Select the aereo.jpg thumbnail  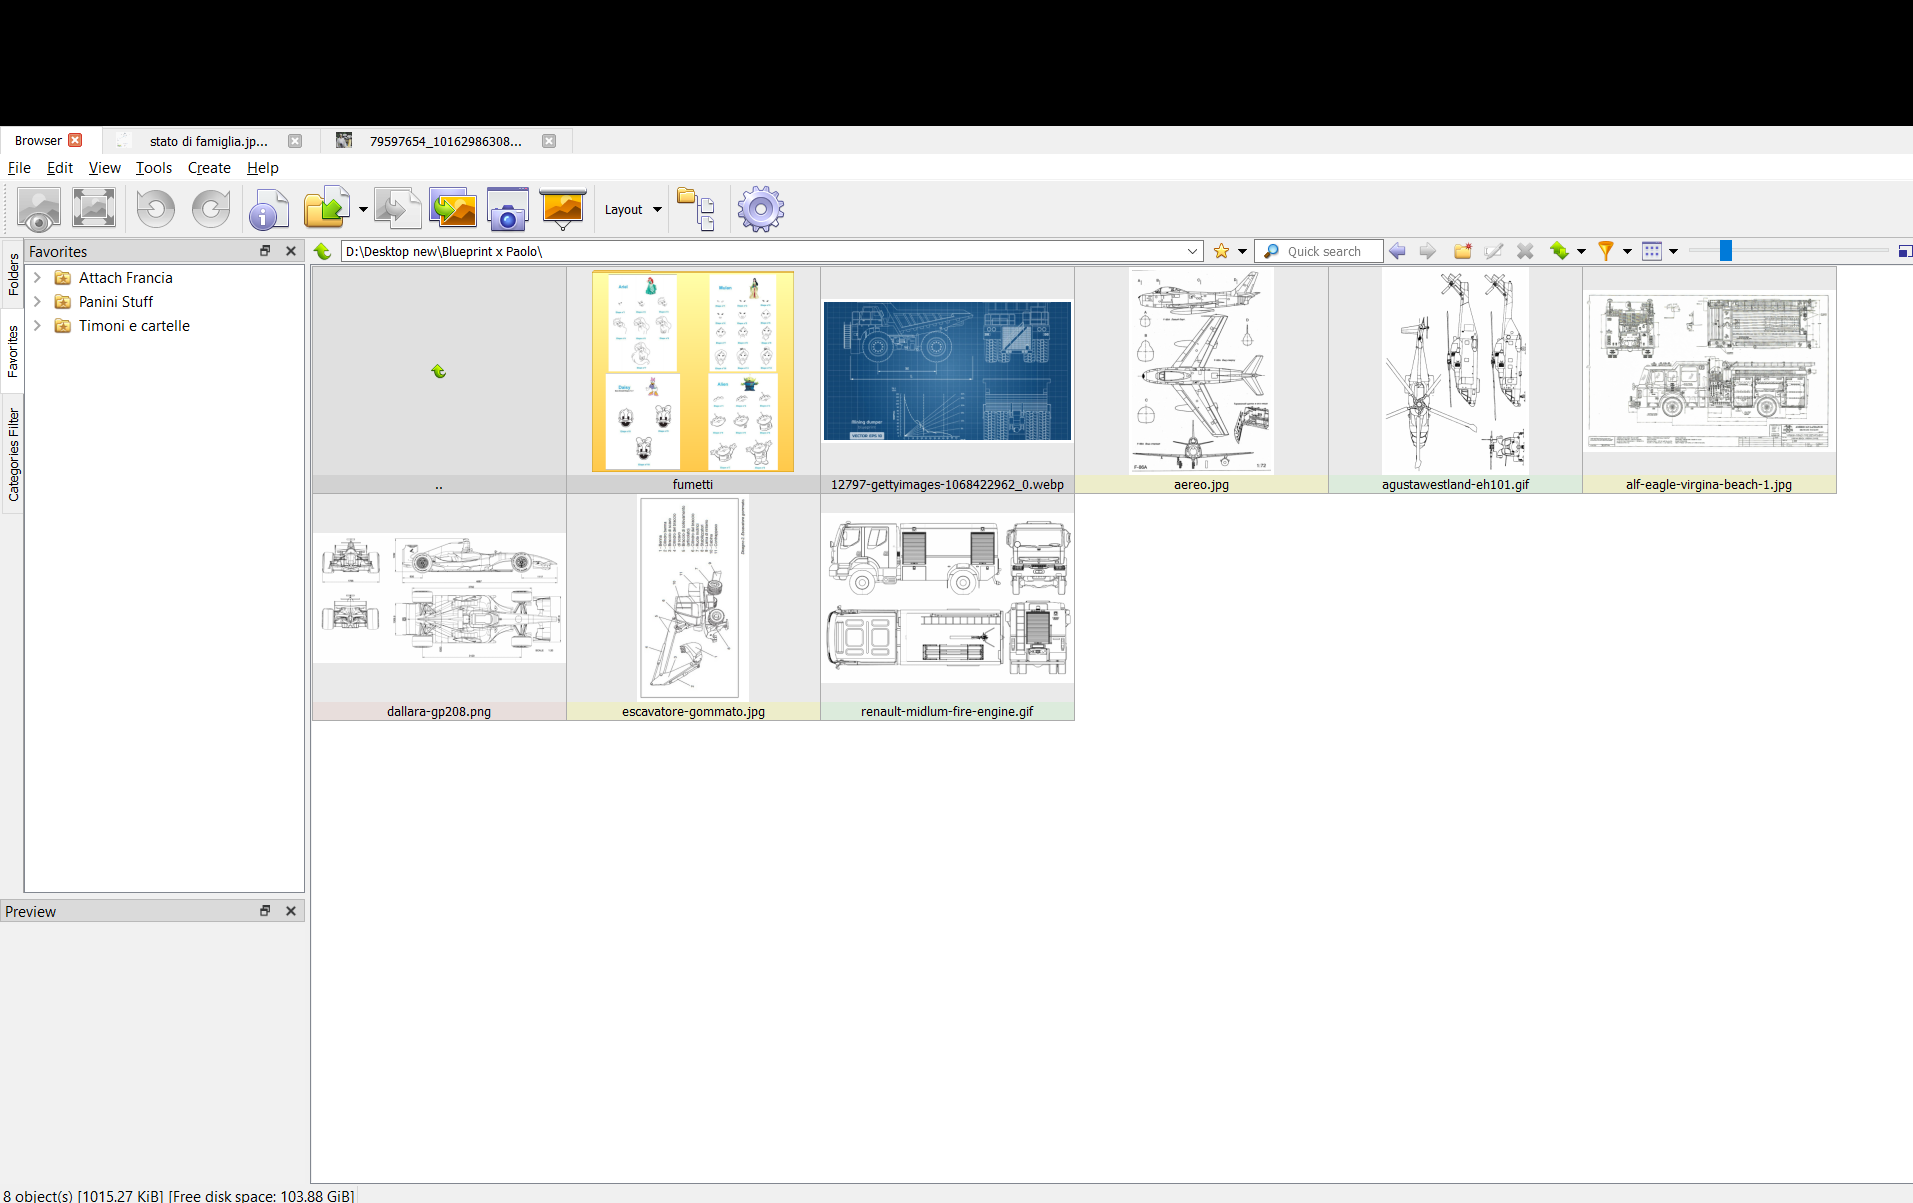(x=1201, y=380)
